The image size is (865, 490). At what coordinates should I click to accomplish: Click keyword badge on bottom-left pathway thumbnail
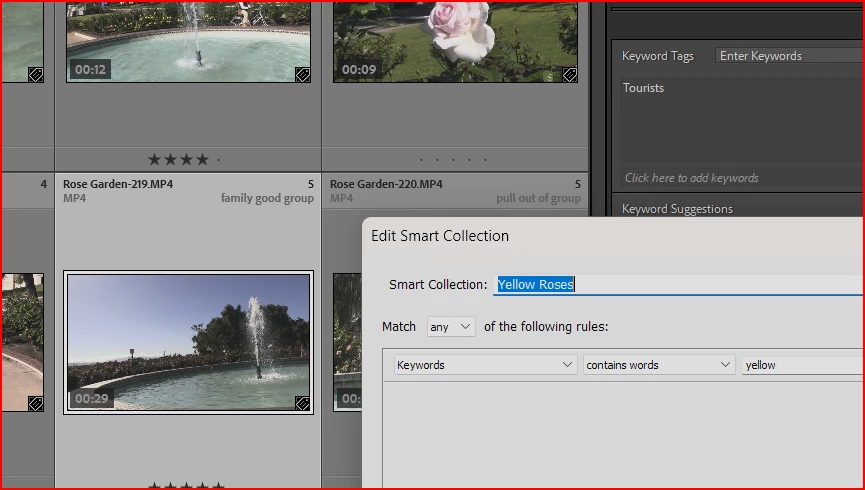pos(35,403)
